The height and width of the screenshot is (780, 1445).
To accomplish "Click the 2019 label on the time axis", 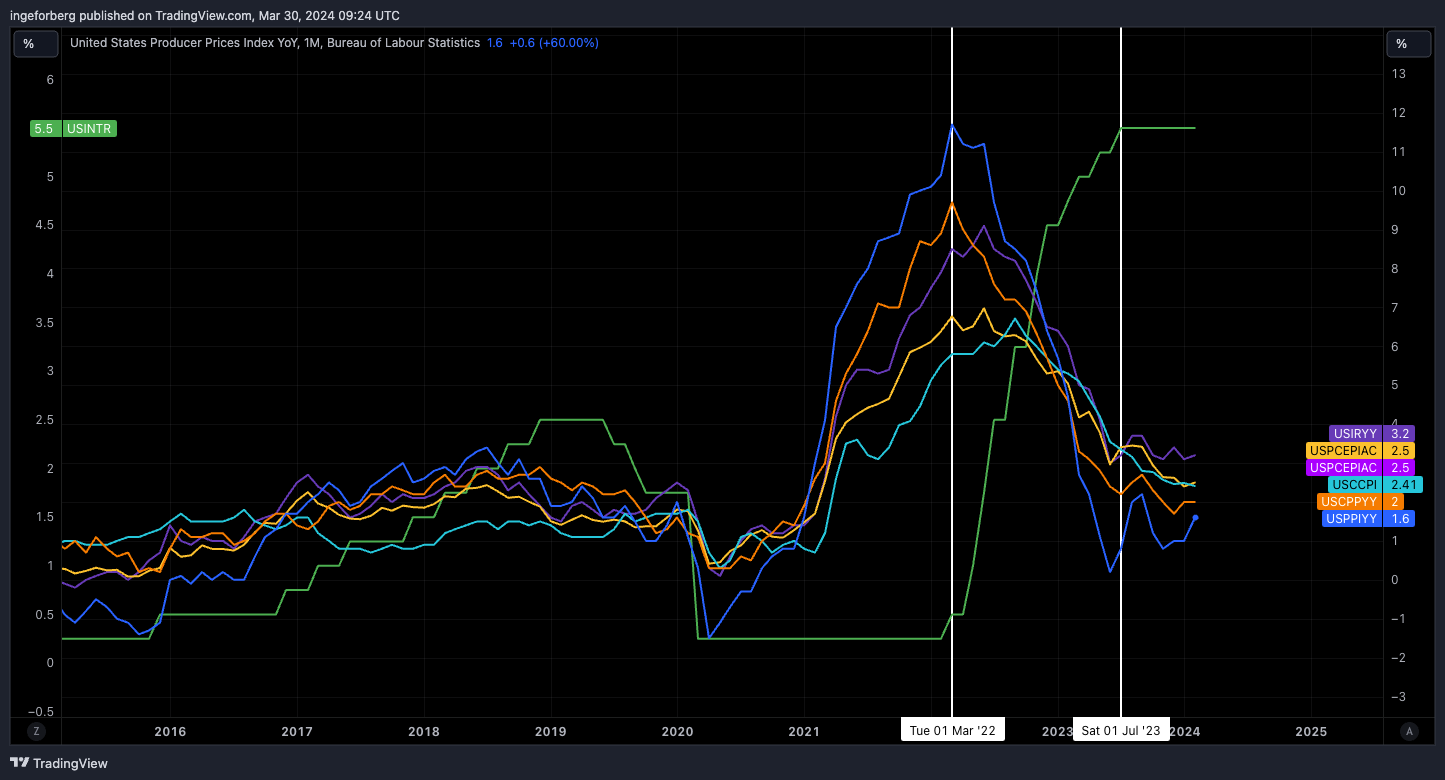I will point(550,731).
